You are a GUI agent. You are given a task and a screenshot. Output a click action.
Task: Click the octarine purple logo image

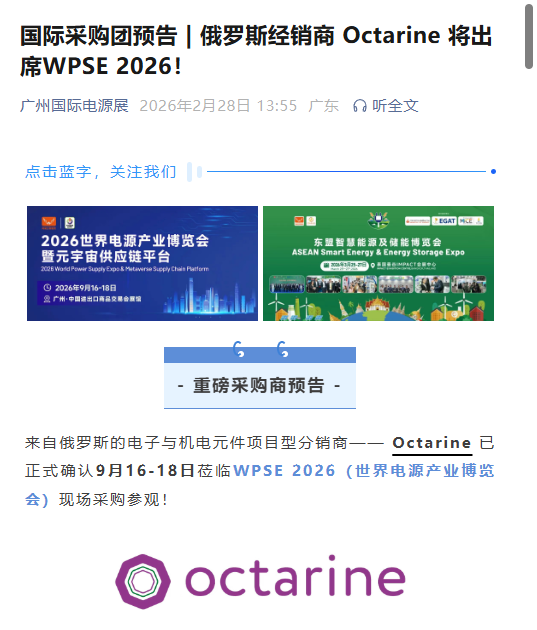(261, 581)
